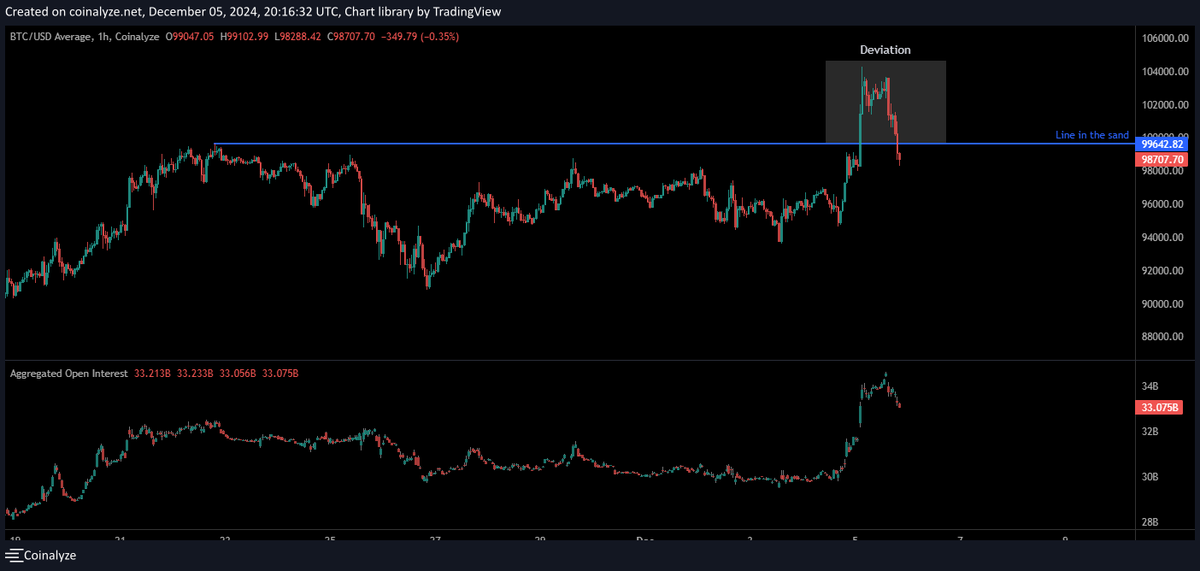Click the 28B open interest axis label
Image resolution: width=1200 pixels, height=571 pixels.
[1150, 522]
